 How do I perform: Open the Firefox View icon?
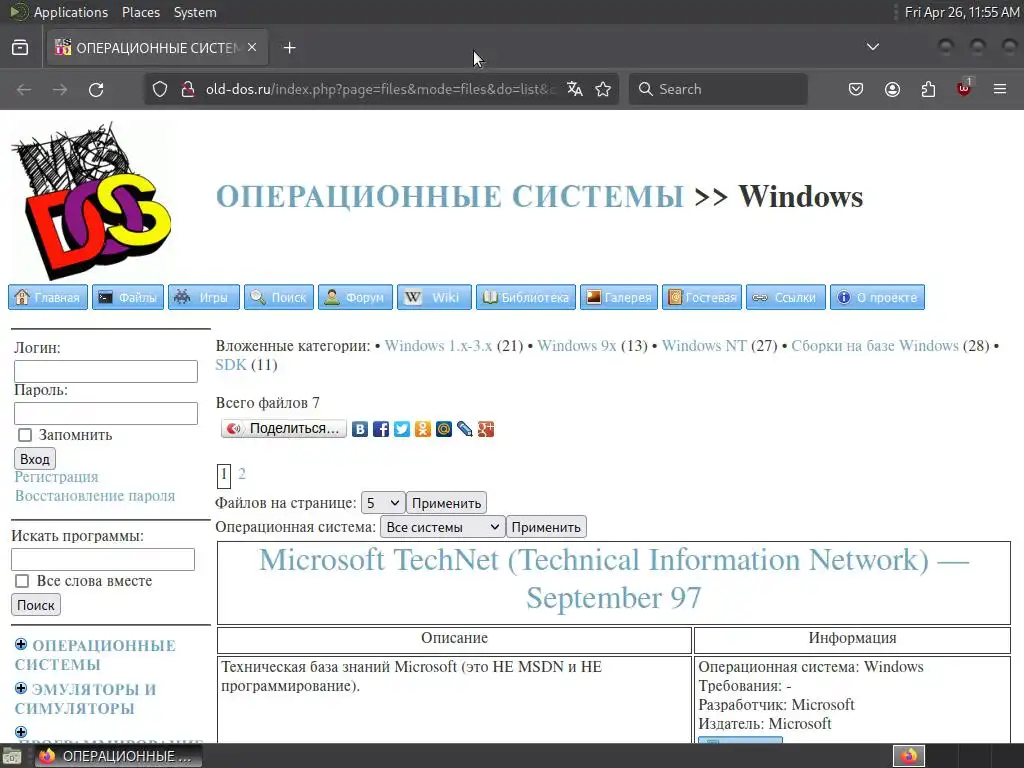tap(20, 48)
